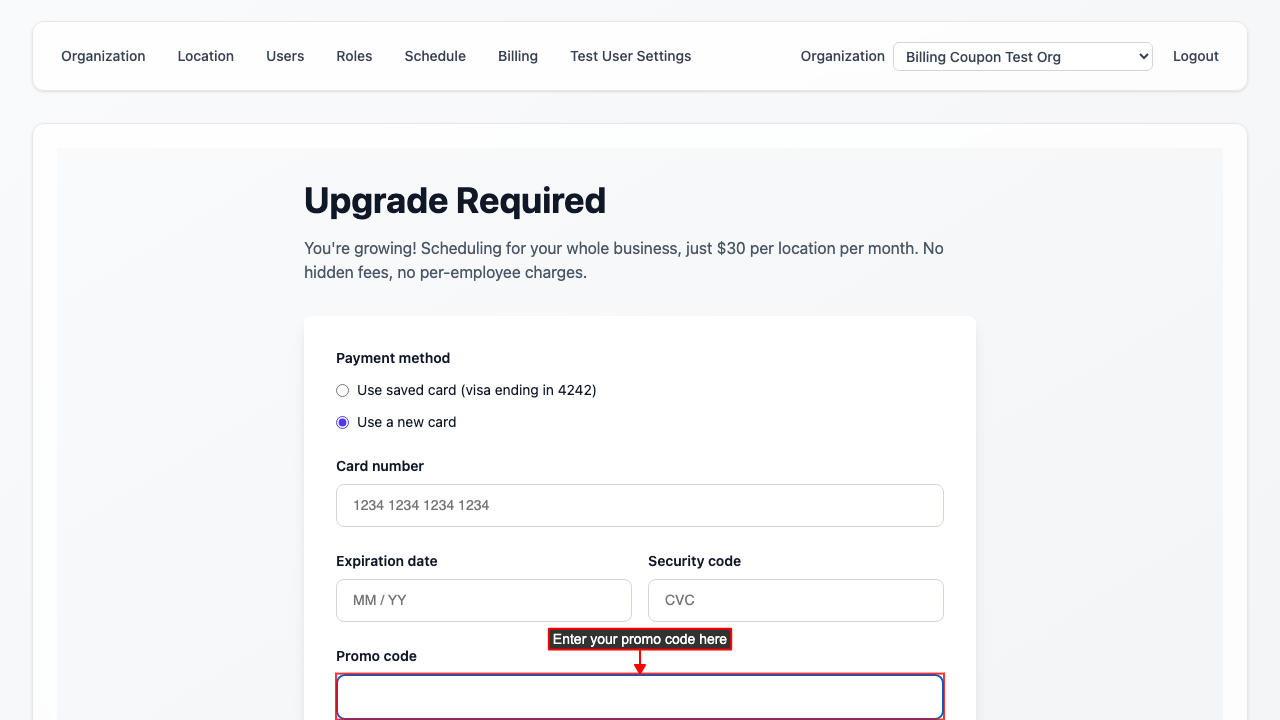
Task: Click the Security code label
Action: (x=694, y=561)
